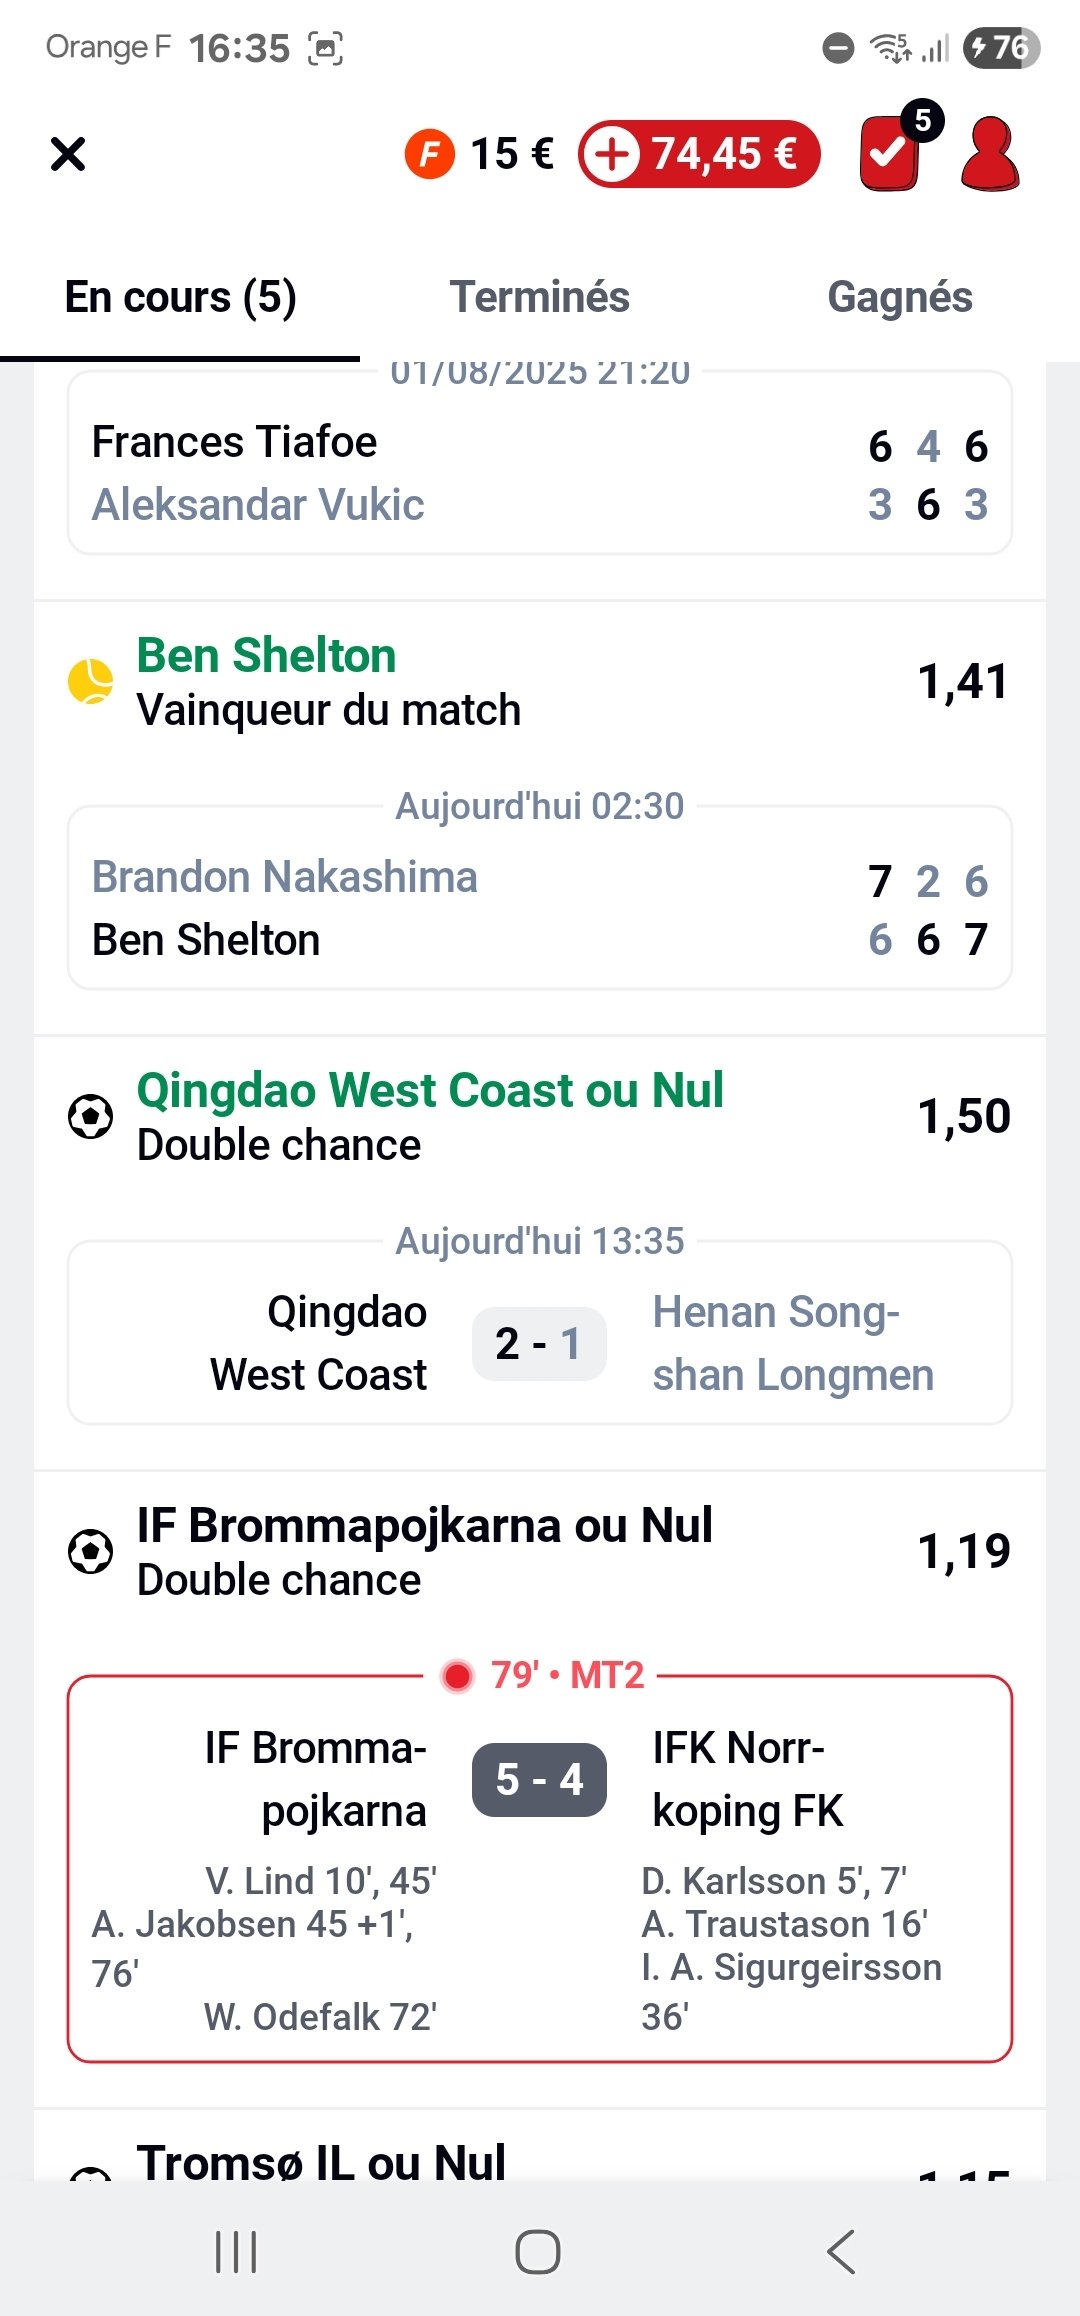Tap the soccer ball icon beside Qingdao bet

(90, 1117)
